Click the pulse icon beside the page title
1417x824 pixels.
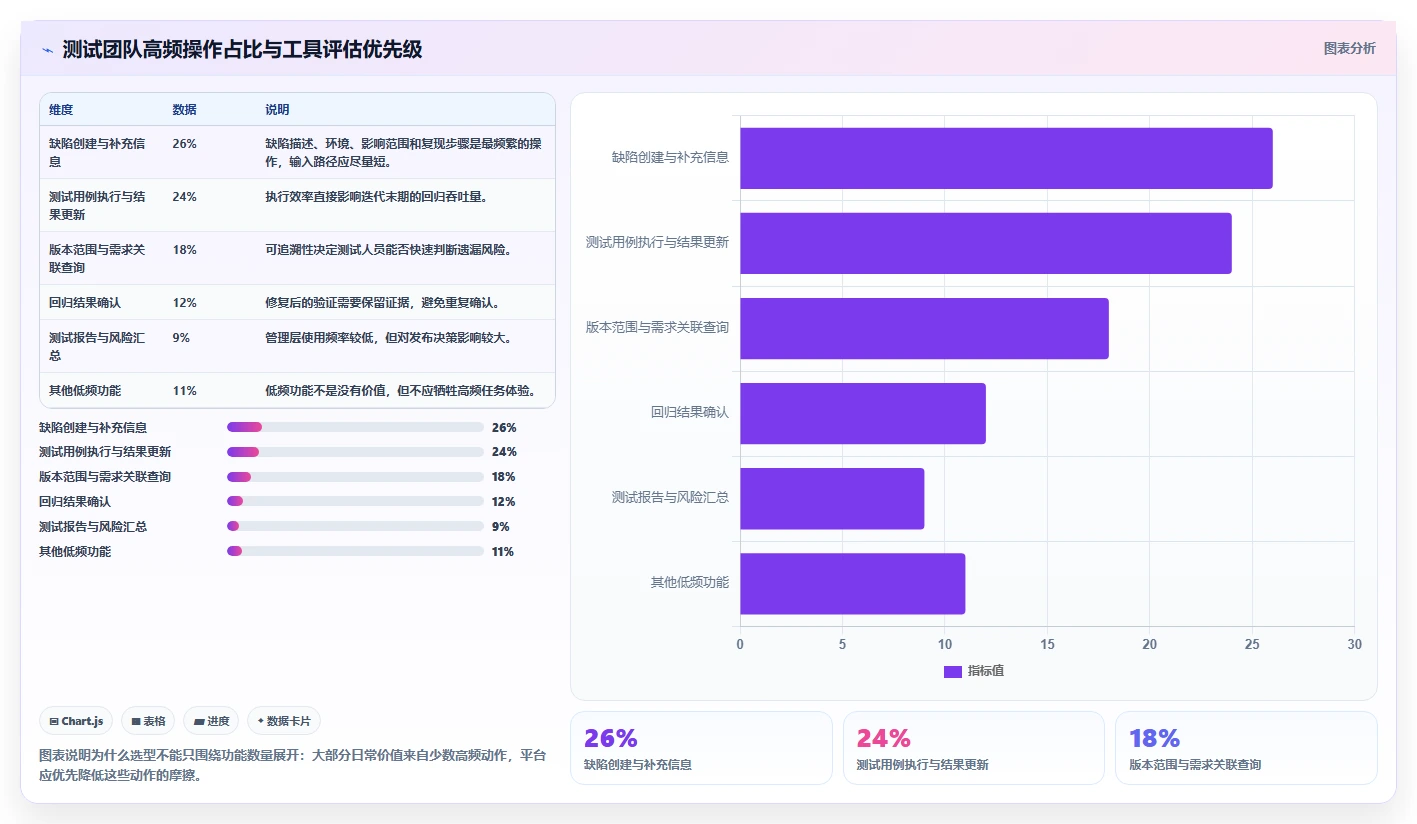(48, 50)
